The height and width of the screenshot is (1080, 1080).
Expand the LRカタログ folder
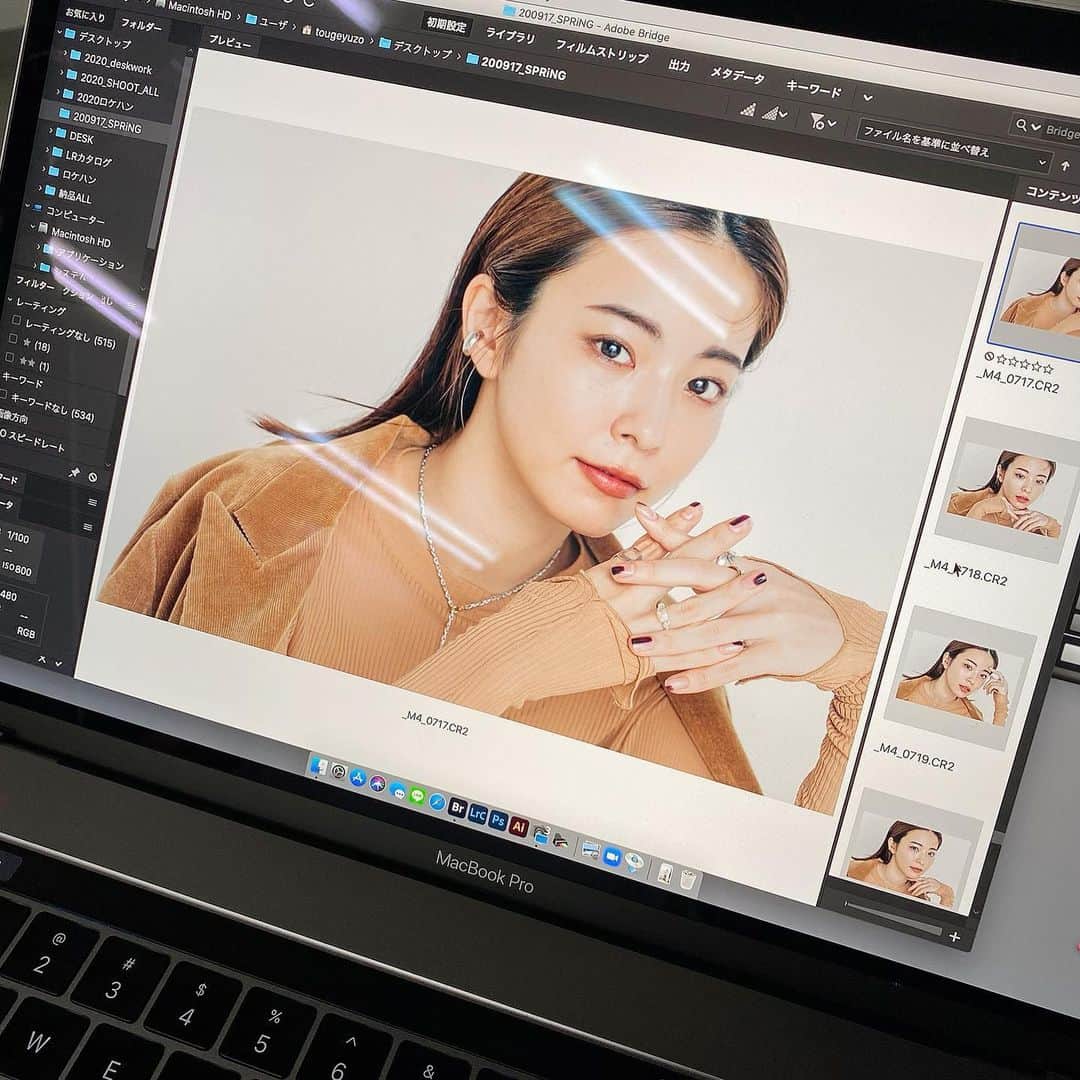click(x=48, y=149)
